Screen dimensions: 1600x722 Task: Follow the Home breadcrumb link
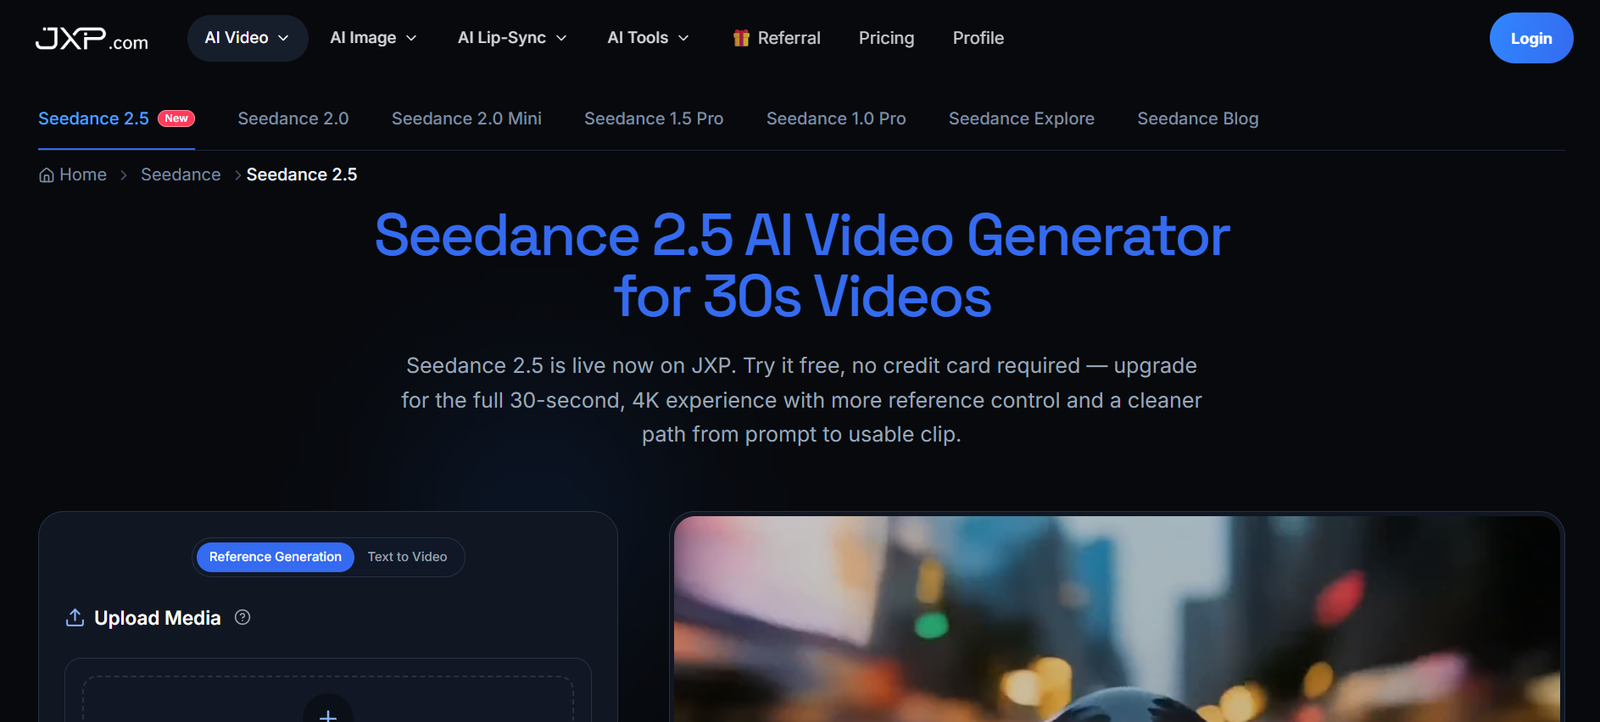click(73, 175)
